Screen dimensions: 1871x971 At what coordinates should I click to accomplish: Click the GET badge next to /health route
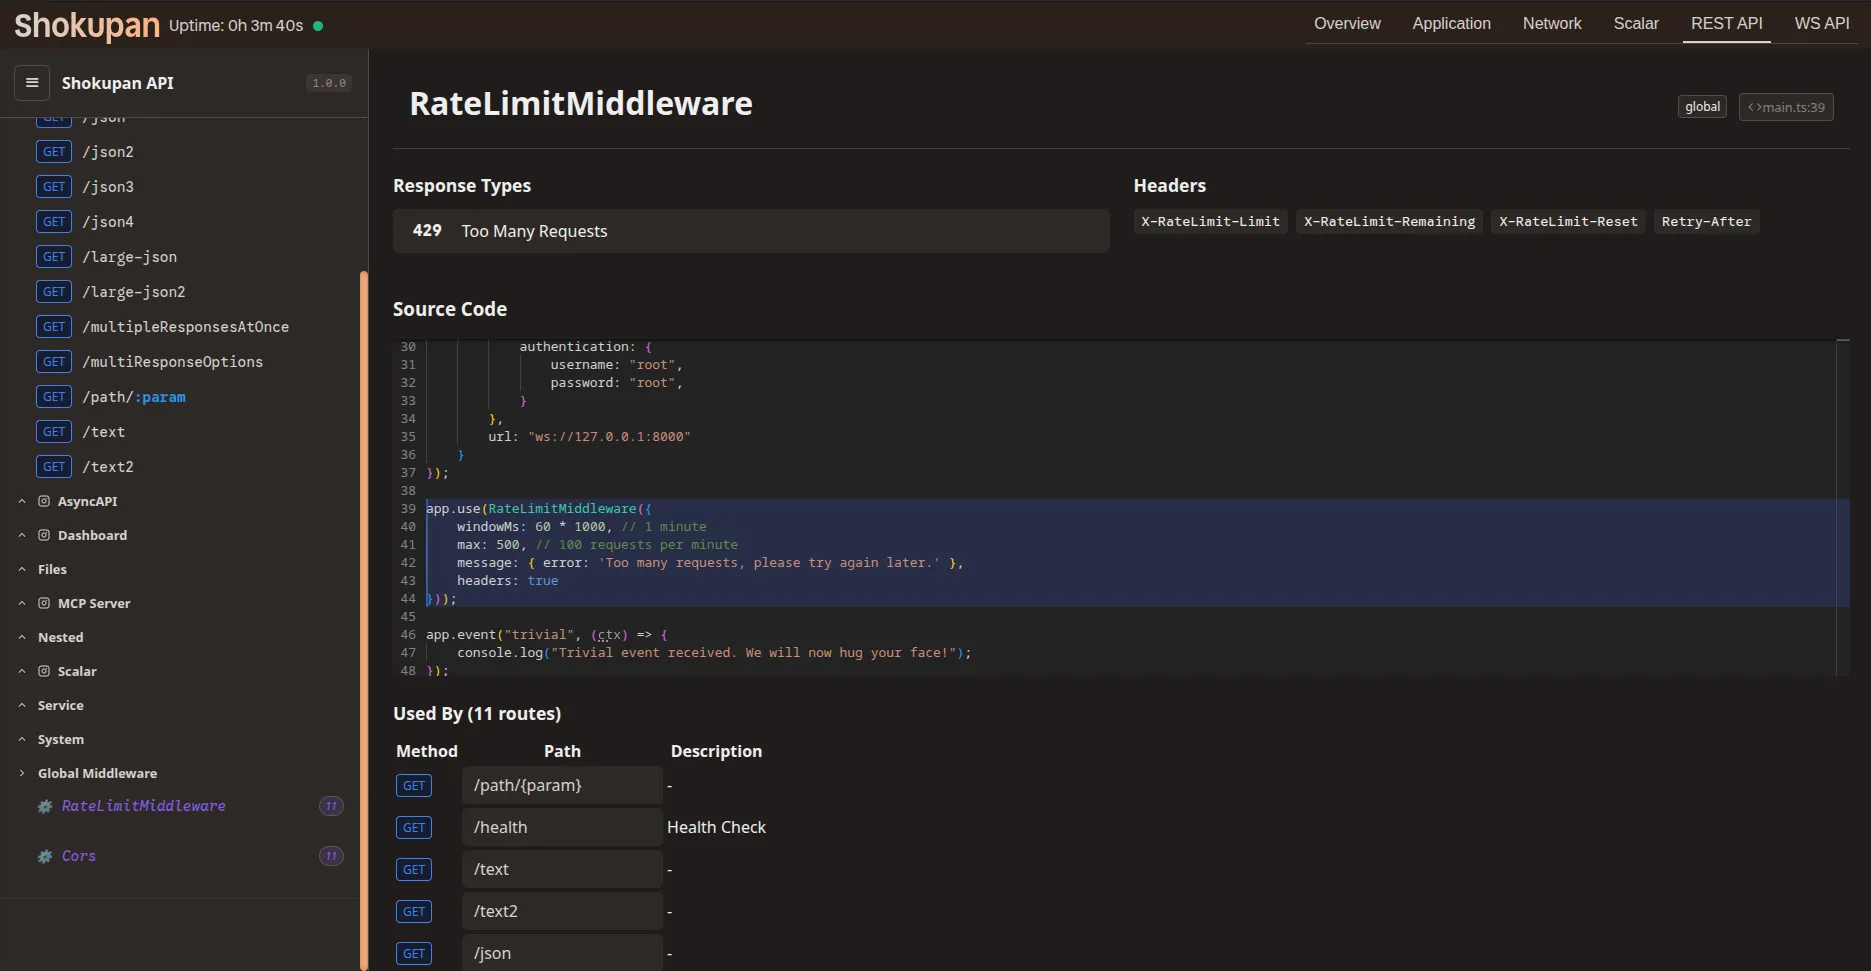pyautogui.click(x=414, y=827)
